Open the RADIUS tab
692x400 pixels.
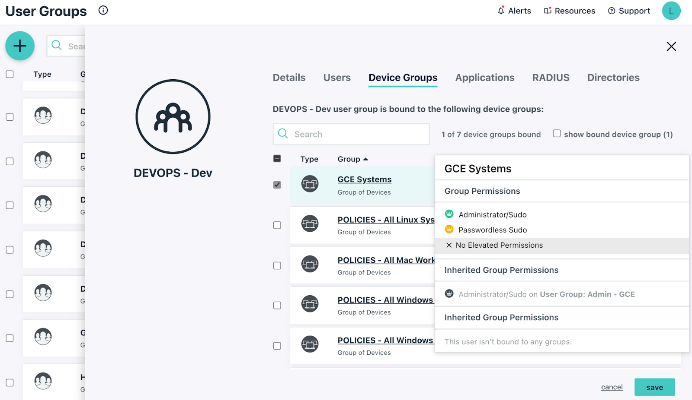point(550,78)
